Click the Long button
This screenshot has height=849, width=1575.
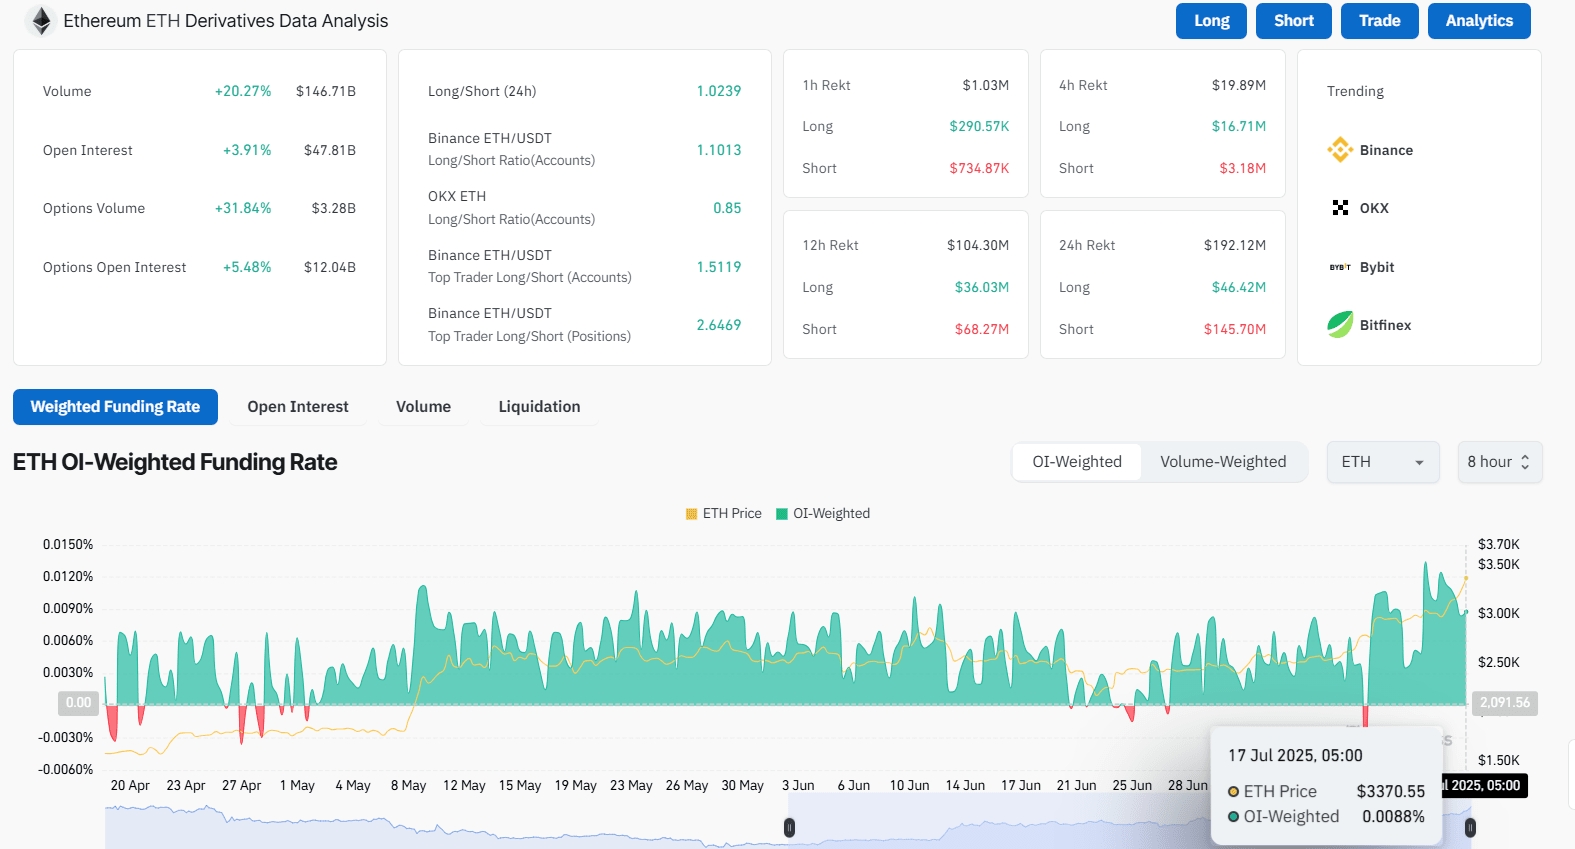point(1212,21)
